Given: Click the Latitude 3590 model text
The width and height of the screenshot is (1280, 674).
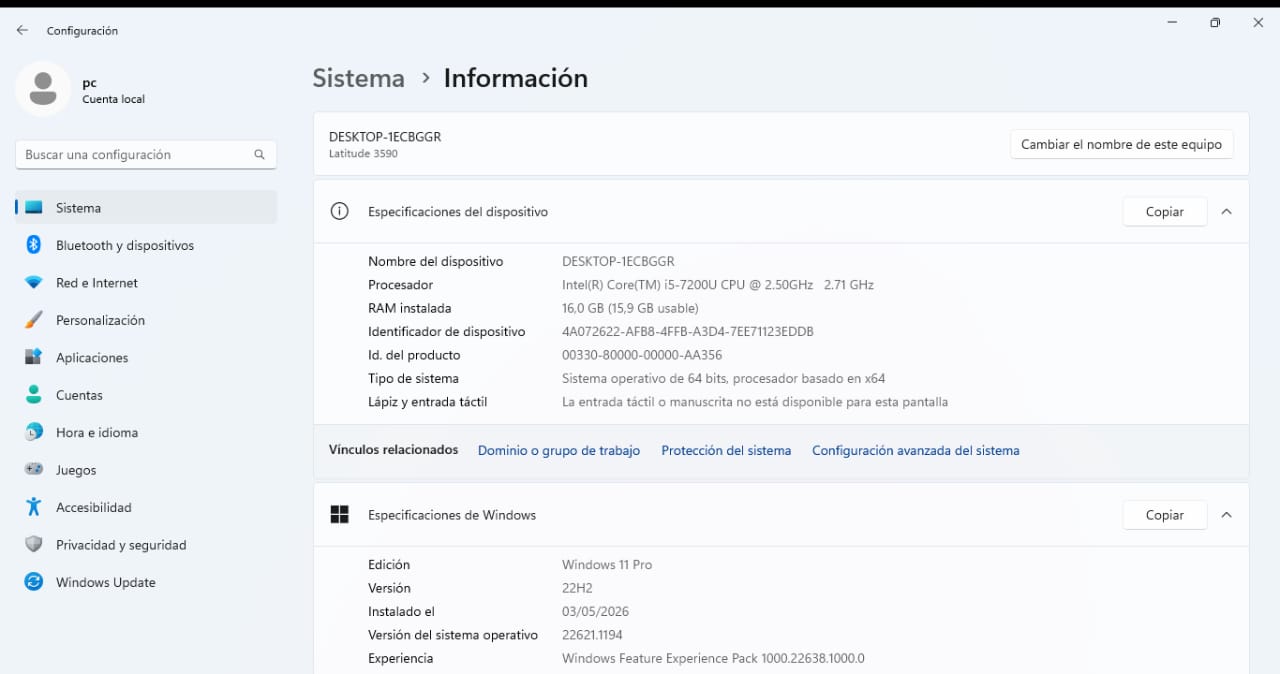Looking at the screenshot, I should pos(363,154).
